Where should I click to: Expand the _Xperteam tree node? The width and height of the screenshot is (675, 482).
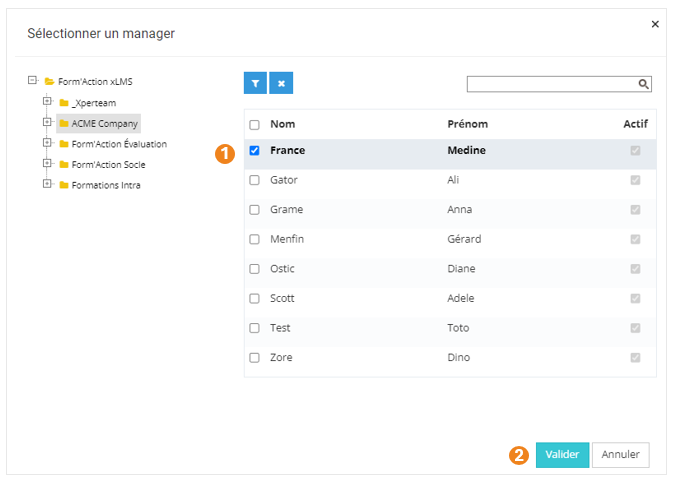[x=47, y=102]
